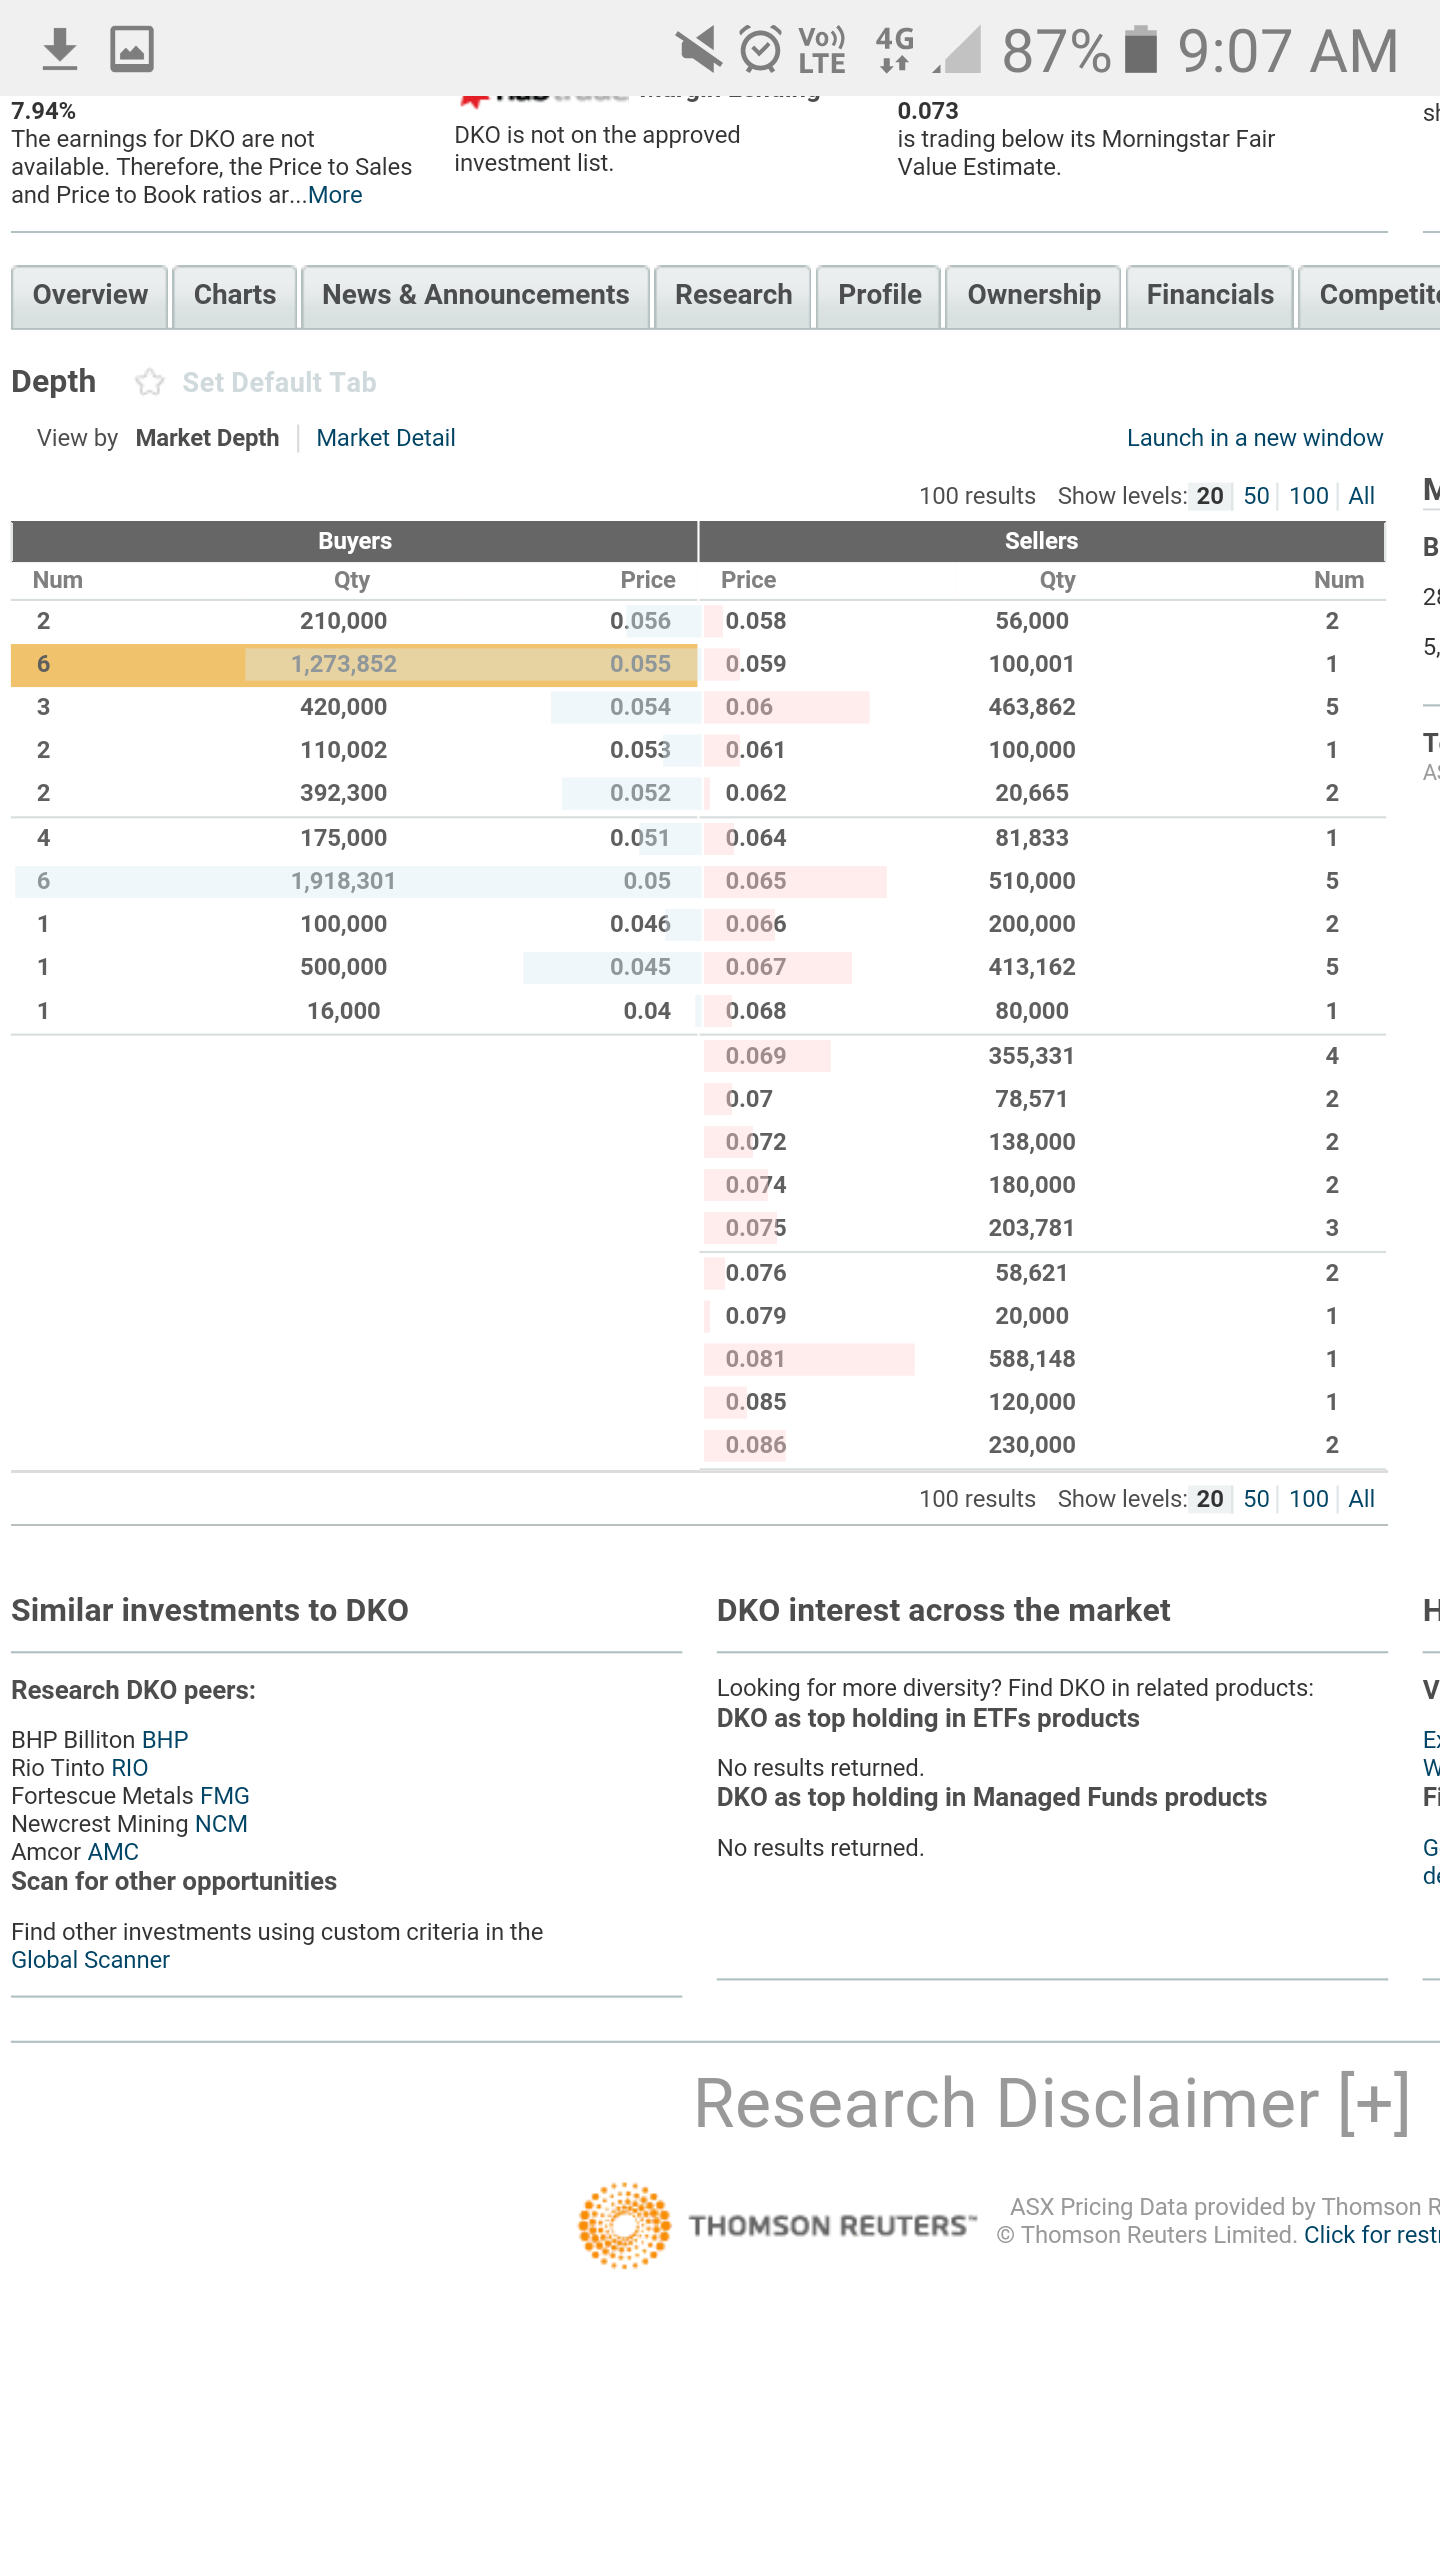This screenshot has height=2560, width=1440.
Task: Select buyer row with quantity 1,918,301
Action: (354, 882)
